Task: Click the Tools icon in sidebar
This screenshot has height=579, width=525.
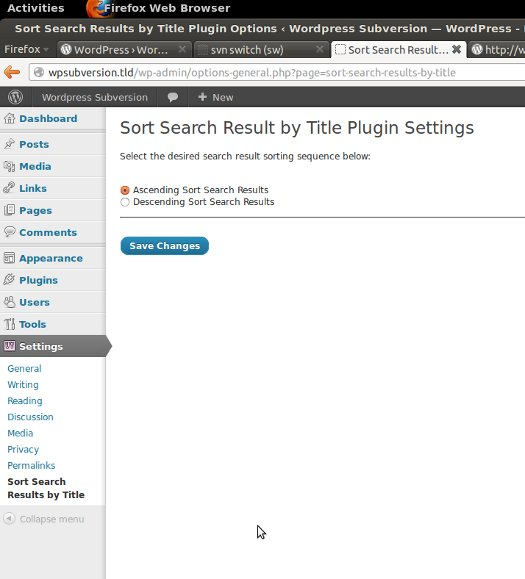Action: tap(9, 324)
